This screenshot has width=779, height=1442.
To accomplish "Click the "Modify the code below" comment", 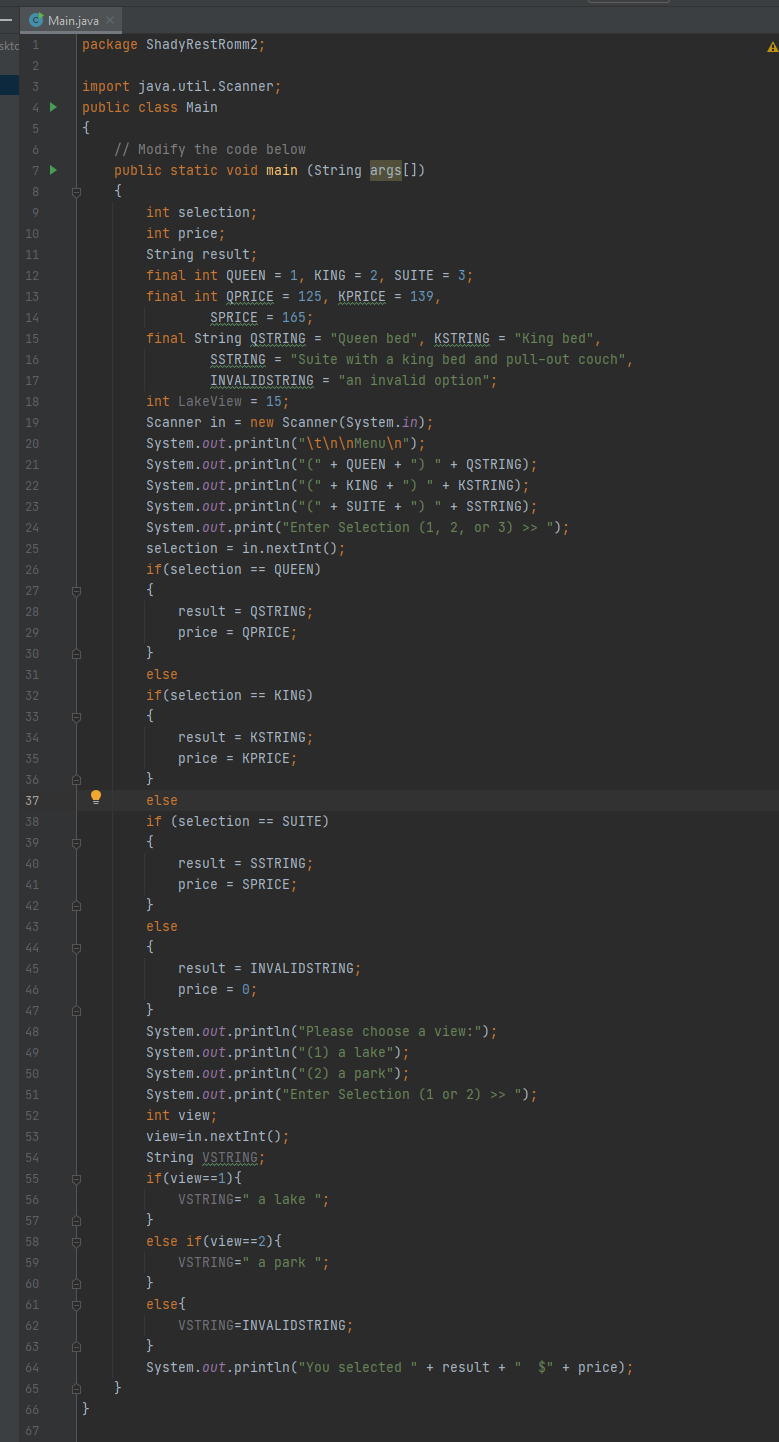I will coord(210,149).
